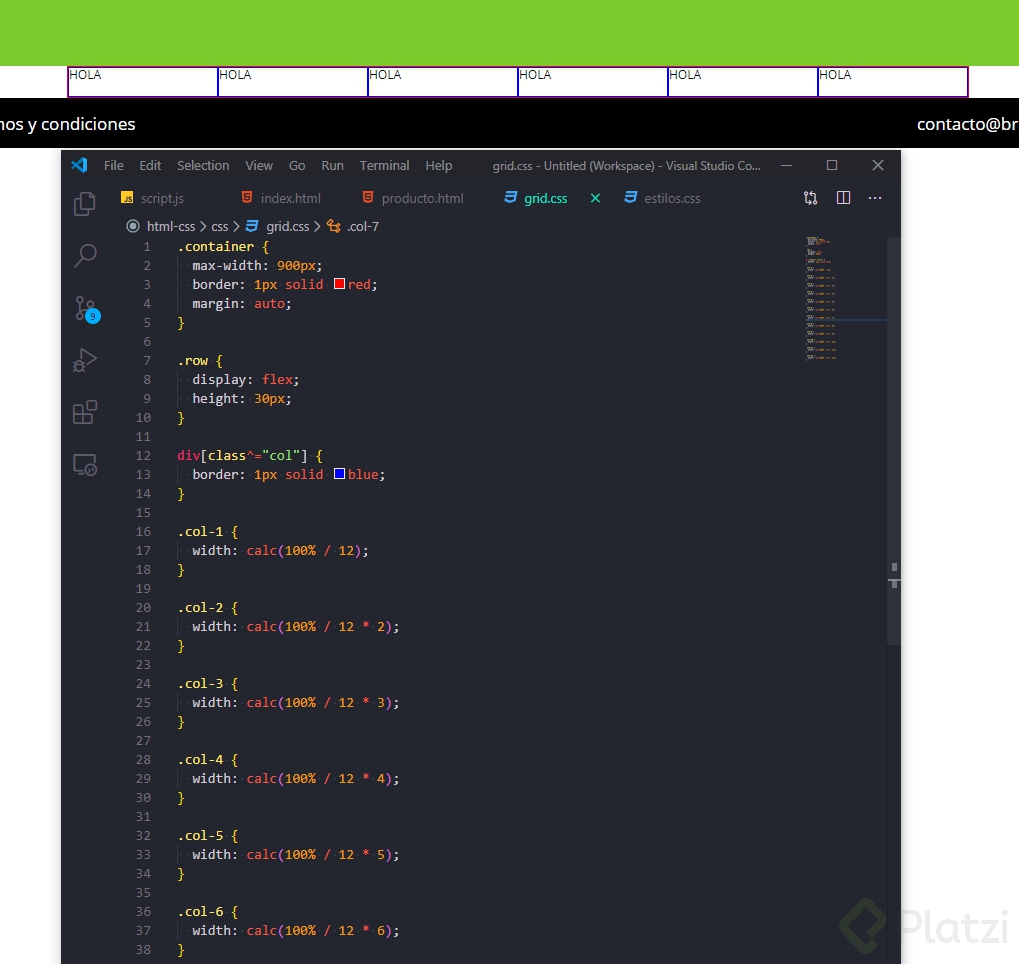This screenshot has height=964, width=1019.
Task: Click the contacto email link
Action: [968, 124]
